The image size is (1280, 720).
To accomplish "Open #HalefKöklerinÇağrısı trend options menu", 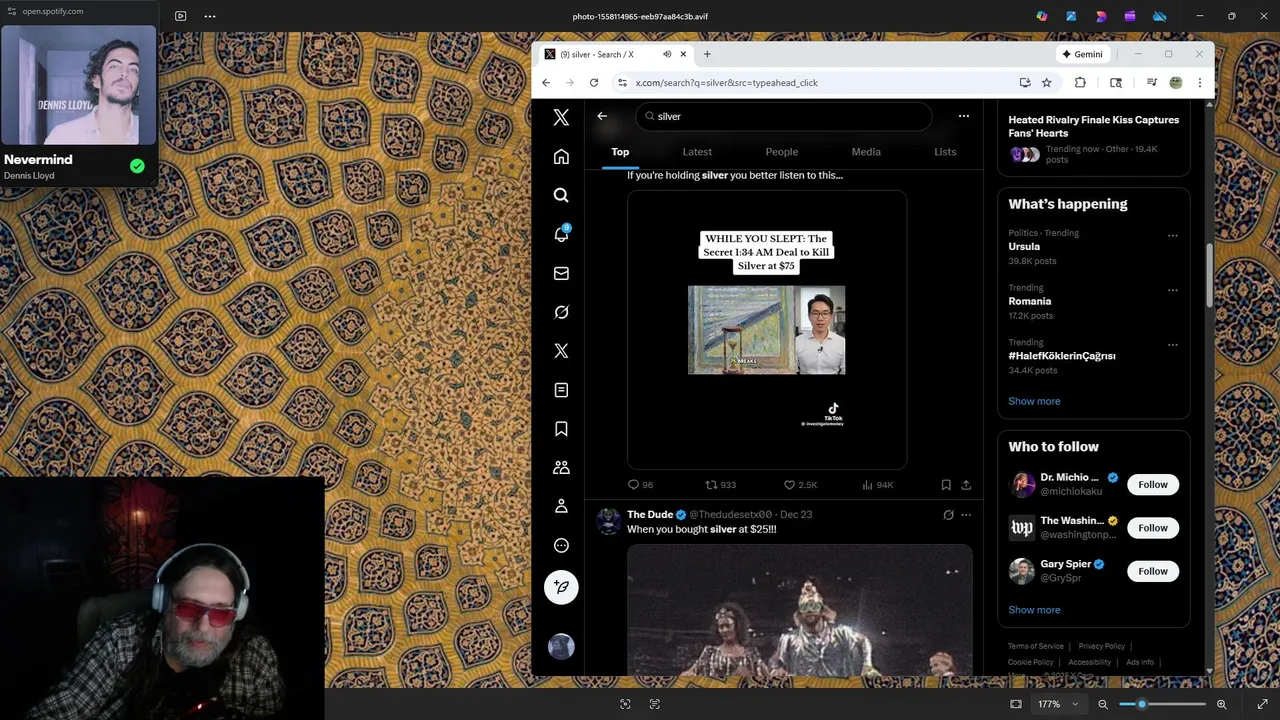I will (x=1173, y=345).
